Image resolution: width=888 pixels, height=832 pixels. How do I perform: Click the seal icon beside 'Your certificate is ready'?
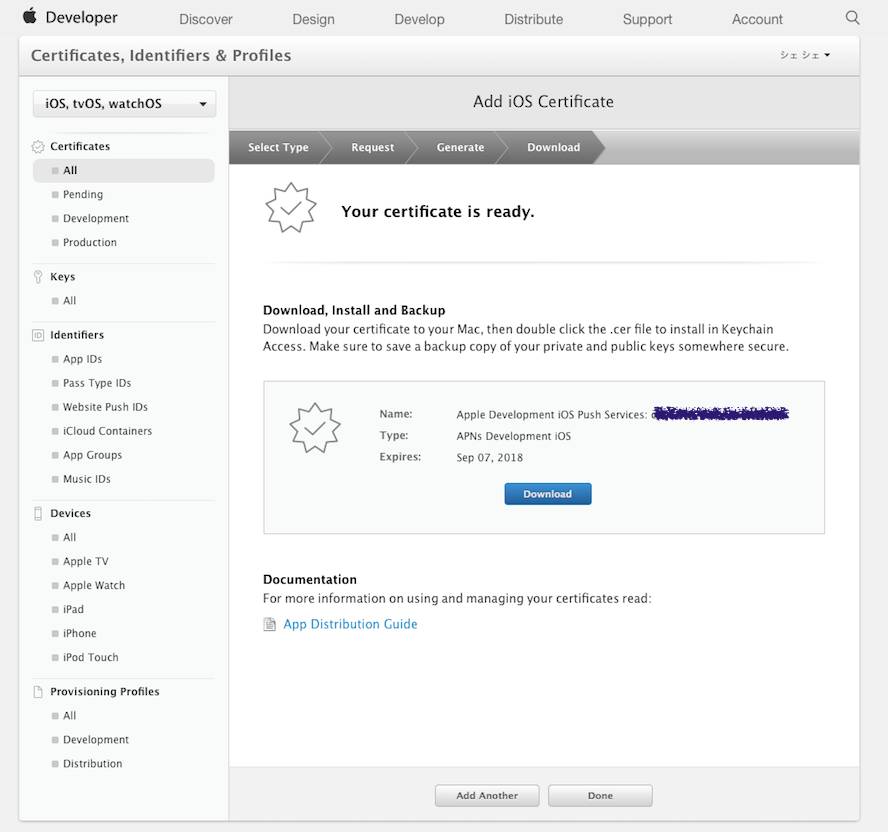(x=291, y=208)
